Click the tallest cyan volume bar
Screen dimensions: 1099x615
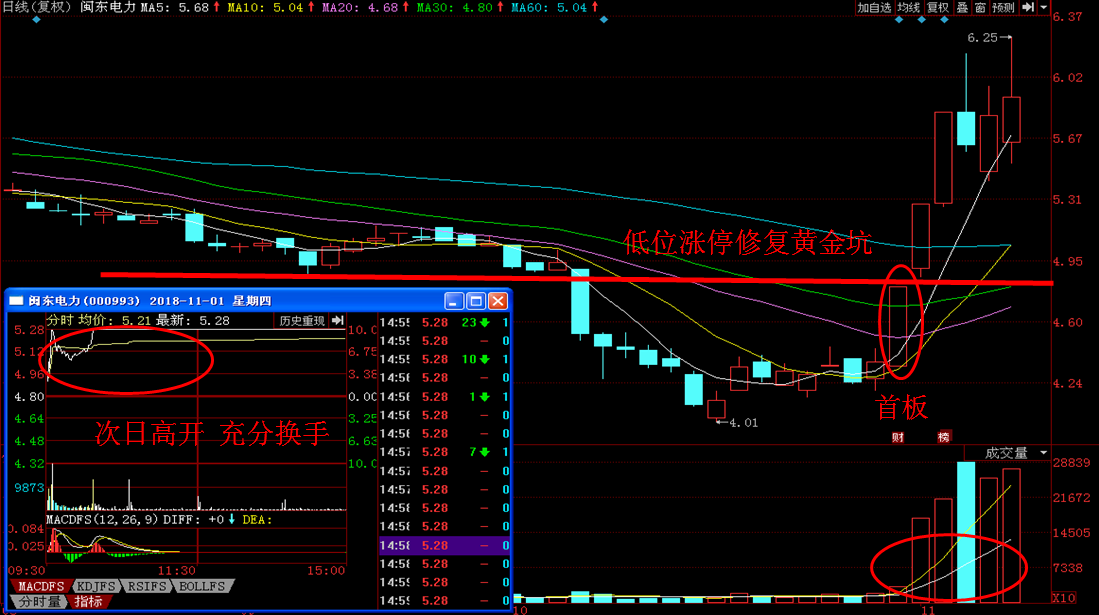pos(966,532)
